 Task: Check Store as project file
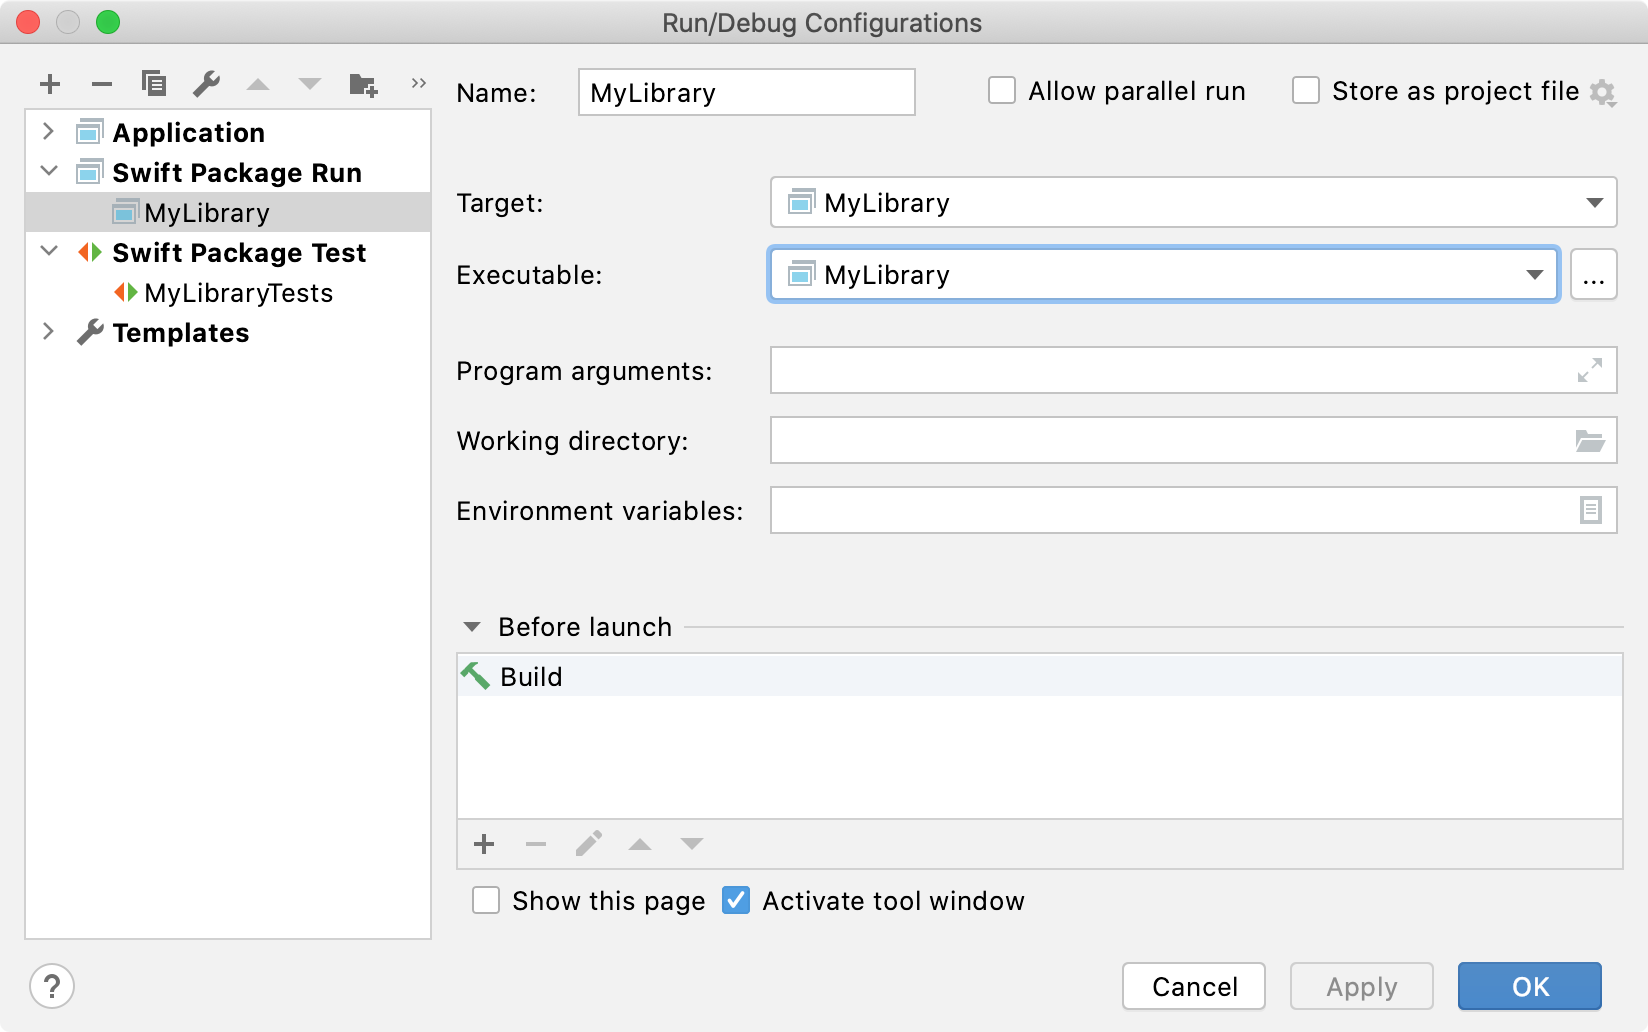tap(1306, 91)
